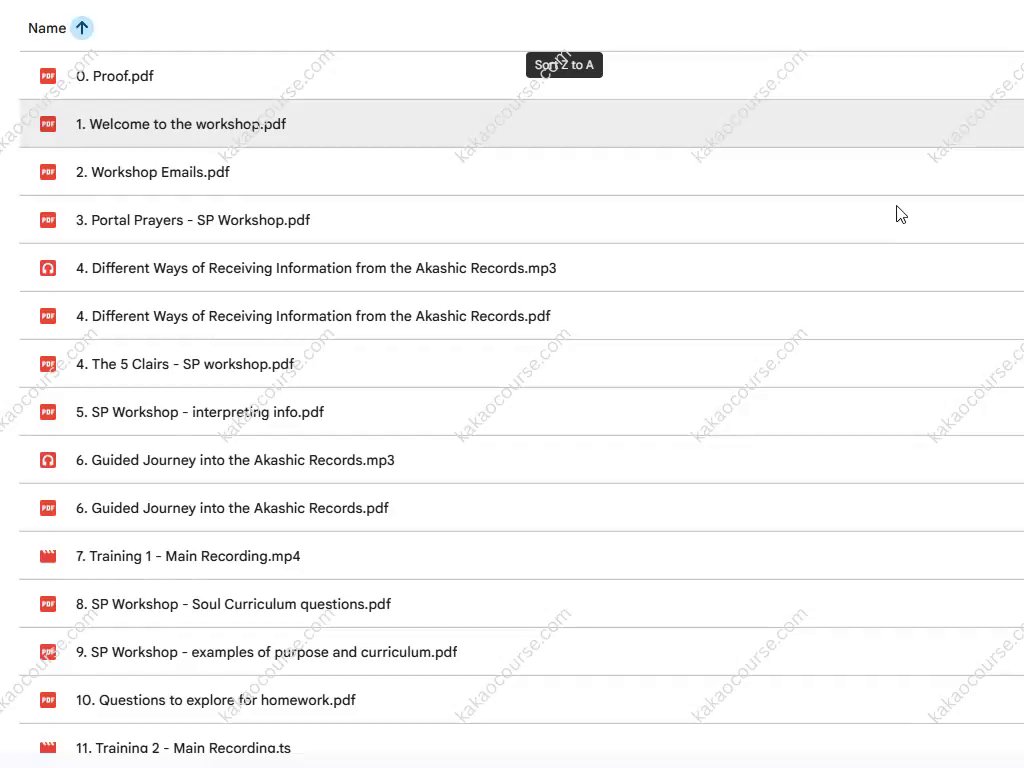Open 0. Proof.pdf file
This screenshot has width=1024, height=768.
115,76
